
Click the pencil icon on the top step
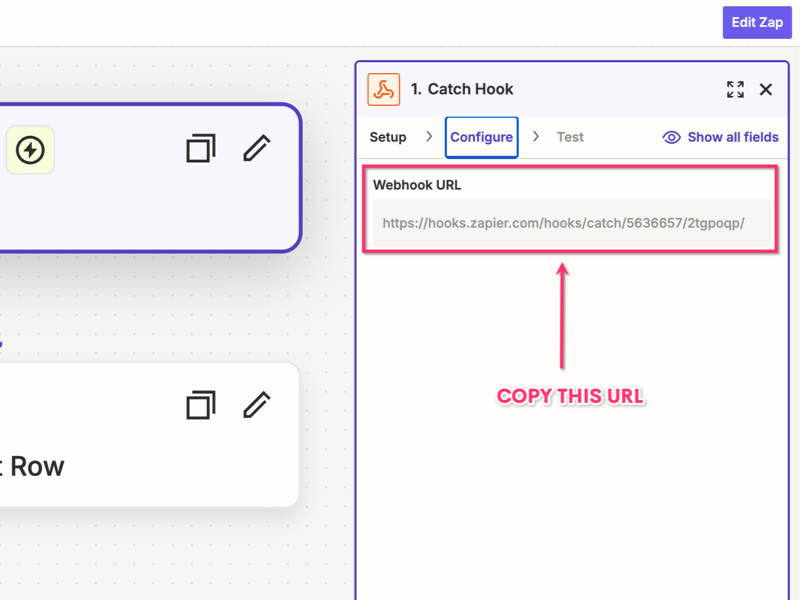(257, 148)
